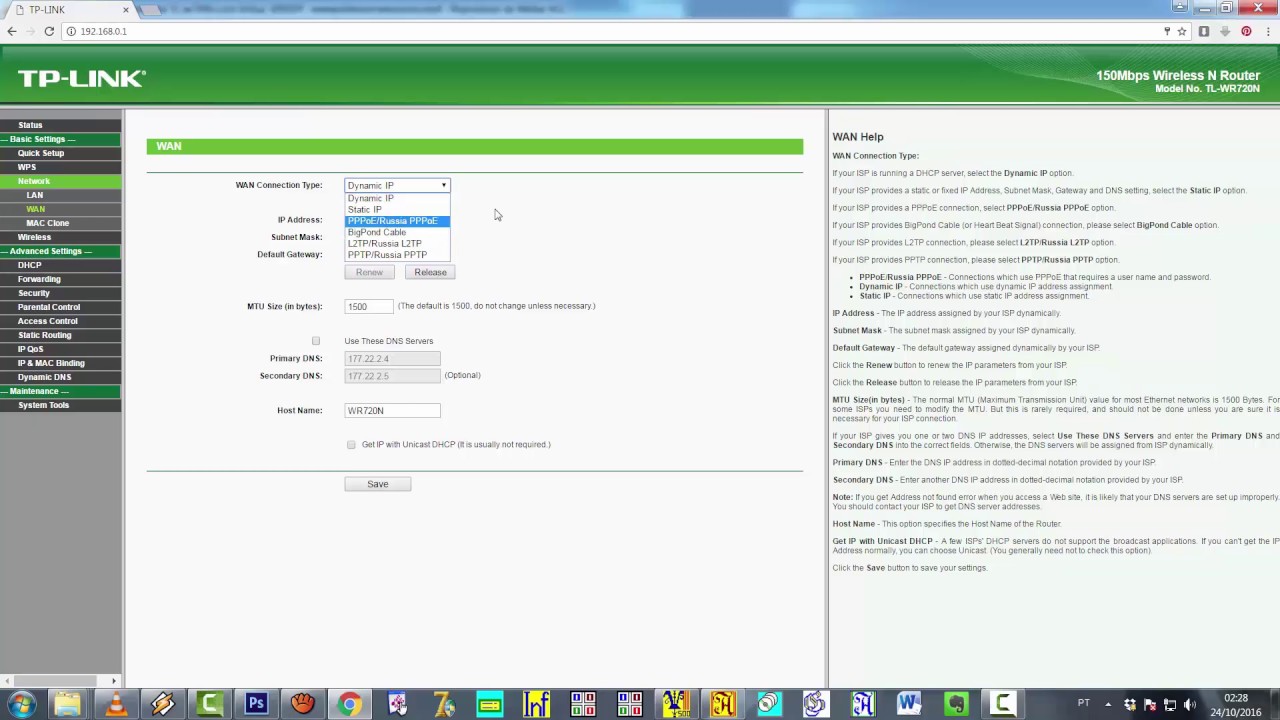Viewport: 1280px width, 720px height.
Task: Open the Chrome three-dot menu
Action: (1268, 31)
